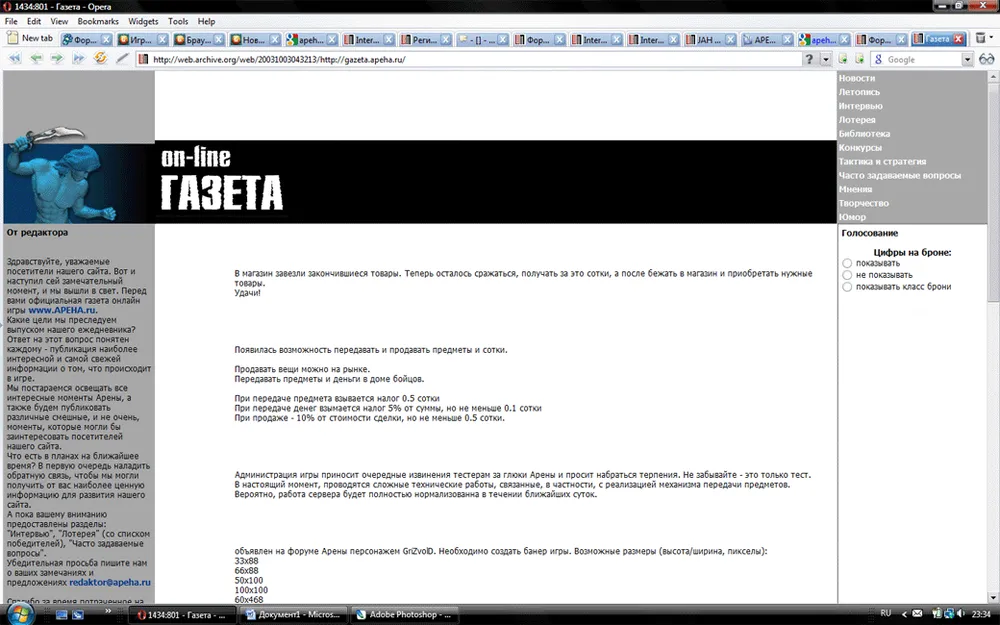
Task: Click the on-line ГАЗЕТА banner logo
Action: coord(221,180)
